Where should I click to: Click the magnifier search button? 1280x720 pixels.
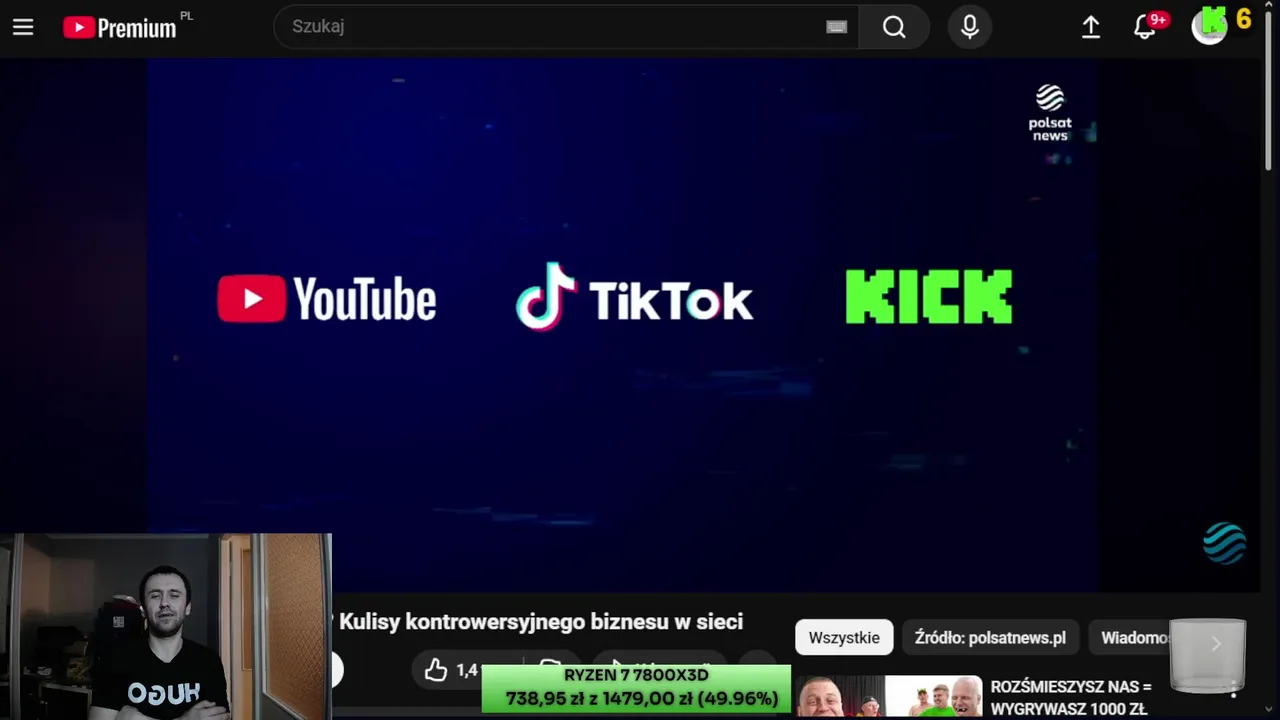pos(894,27)
